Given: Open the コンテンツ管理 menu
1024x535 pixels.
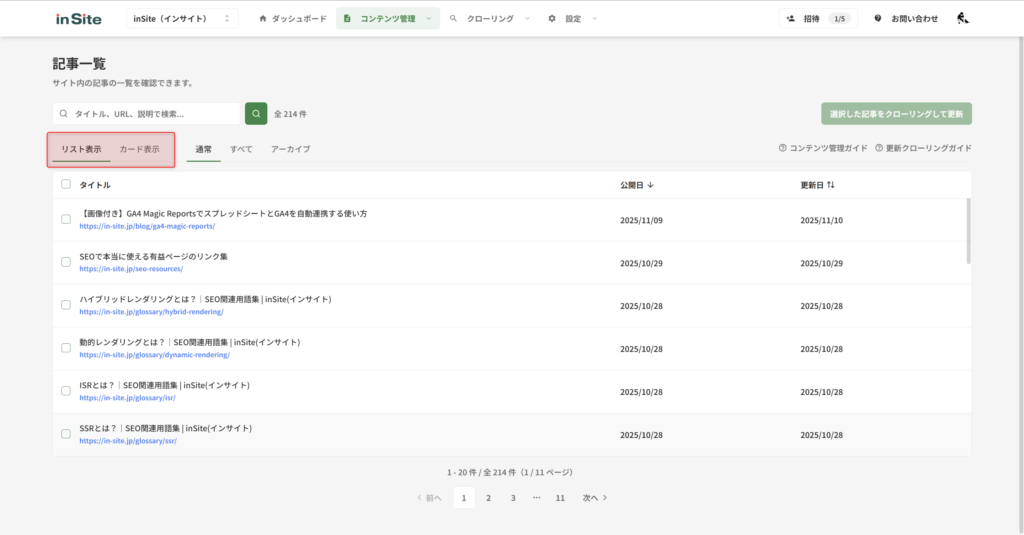Looking at the screenshot, I should coord(388,18).
